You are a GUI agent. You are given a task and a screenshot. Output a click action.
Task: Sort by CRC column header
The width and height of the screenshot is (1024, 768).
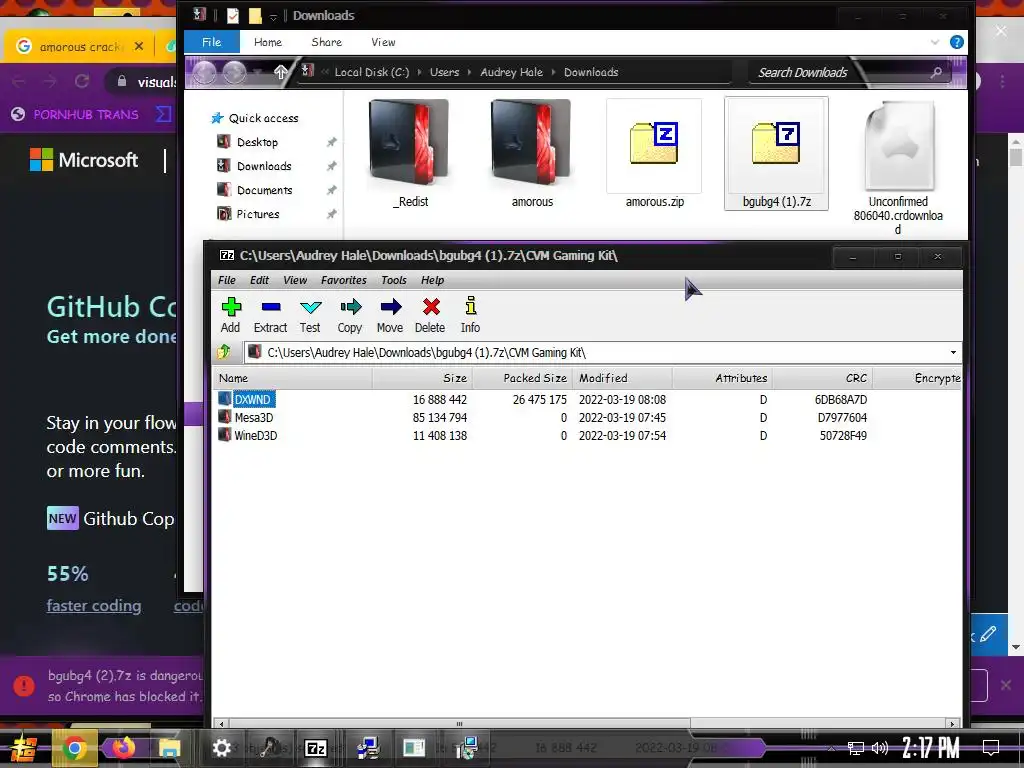(x=822, y=378)
